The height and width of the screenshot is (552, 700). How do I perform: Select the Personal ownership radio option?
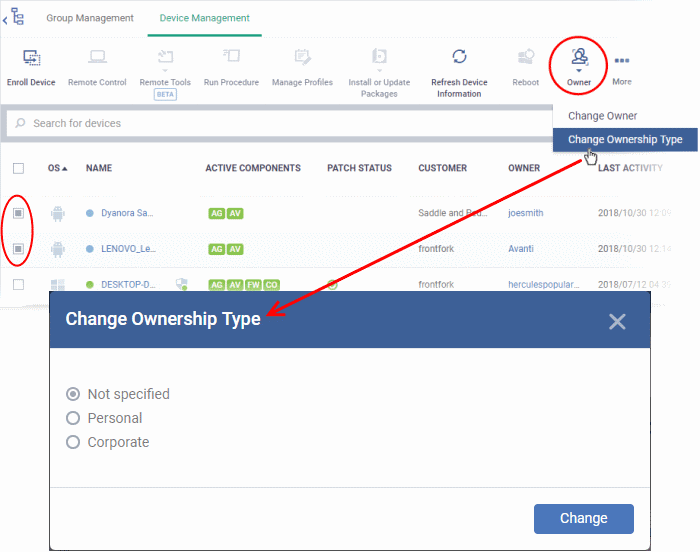[73, 418]
